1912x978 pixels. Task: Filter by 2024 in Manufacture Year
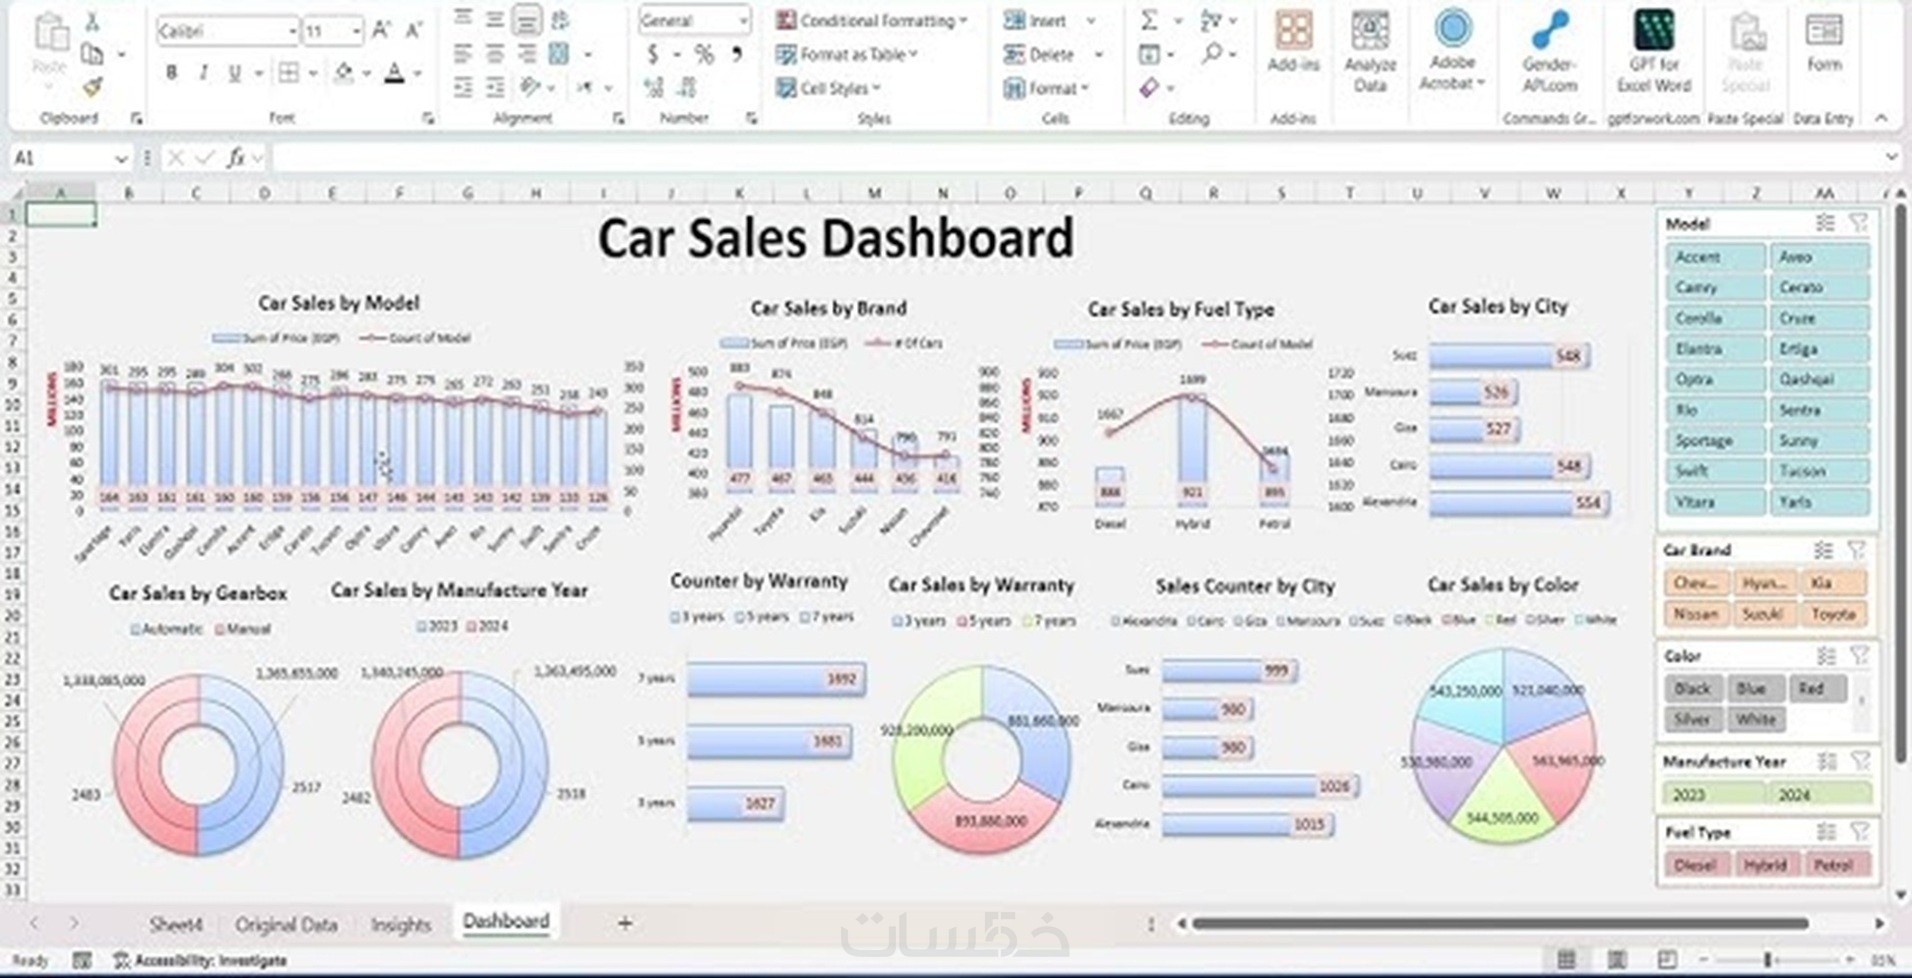1820,795
